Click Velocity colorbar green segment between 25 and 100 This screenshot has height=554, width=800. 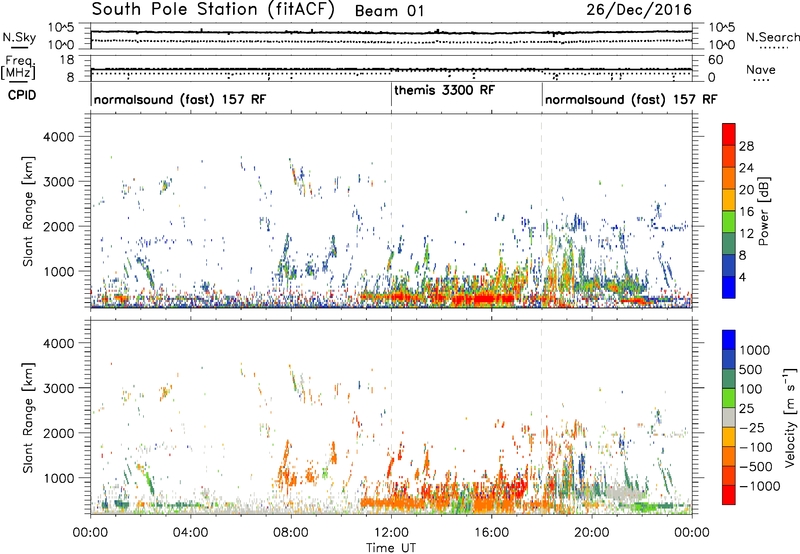[729, 398]
